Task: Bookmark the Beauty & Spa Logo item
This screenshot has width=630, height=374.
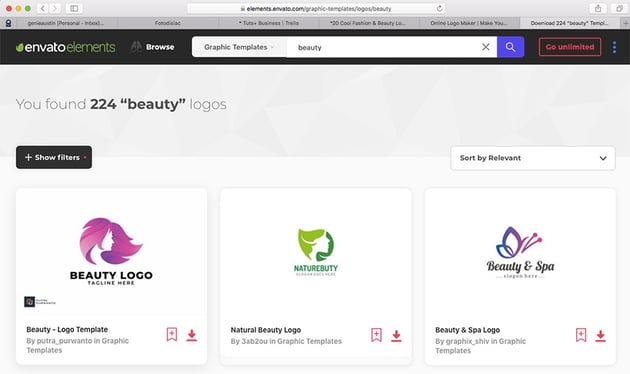Action: 581,335
